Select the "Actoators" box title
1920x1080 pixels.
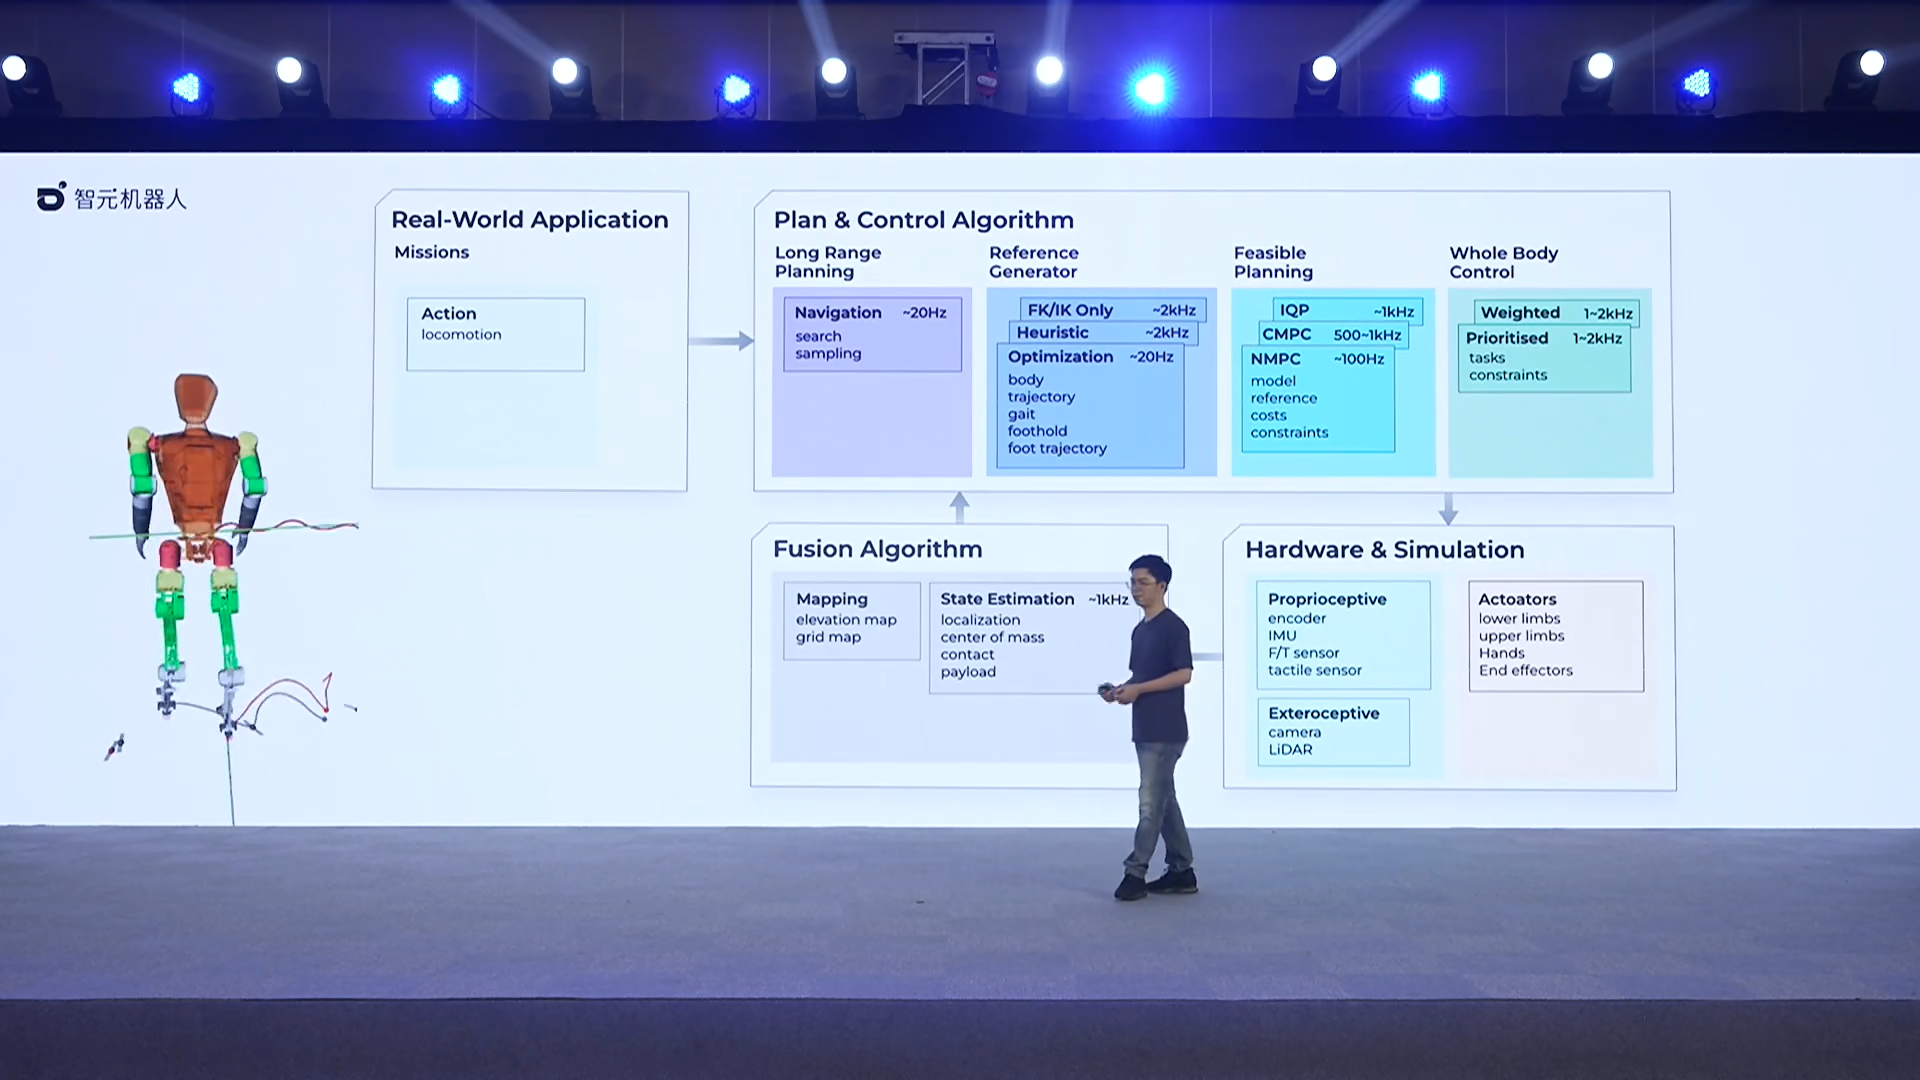click(x=1517, y=599)
